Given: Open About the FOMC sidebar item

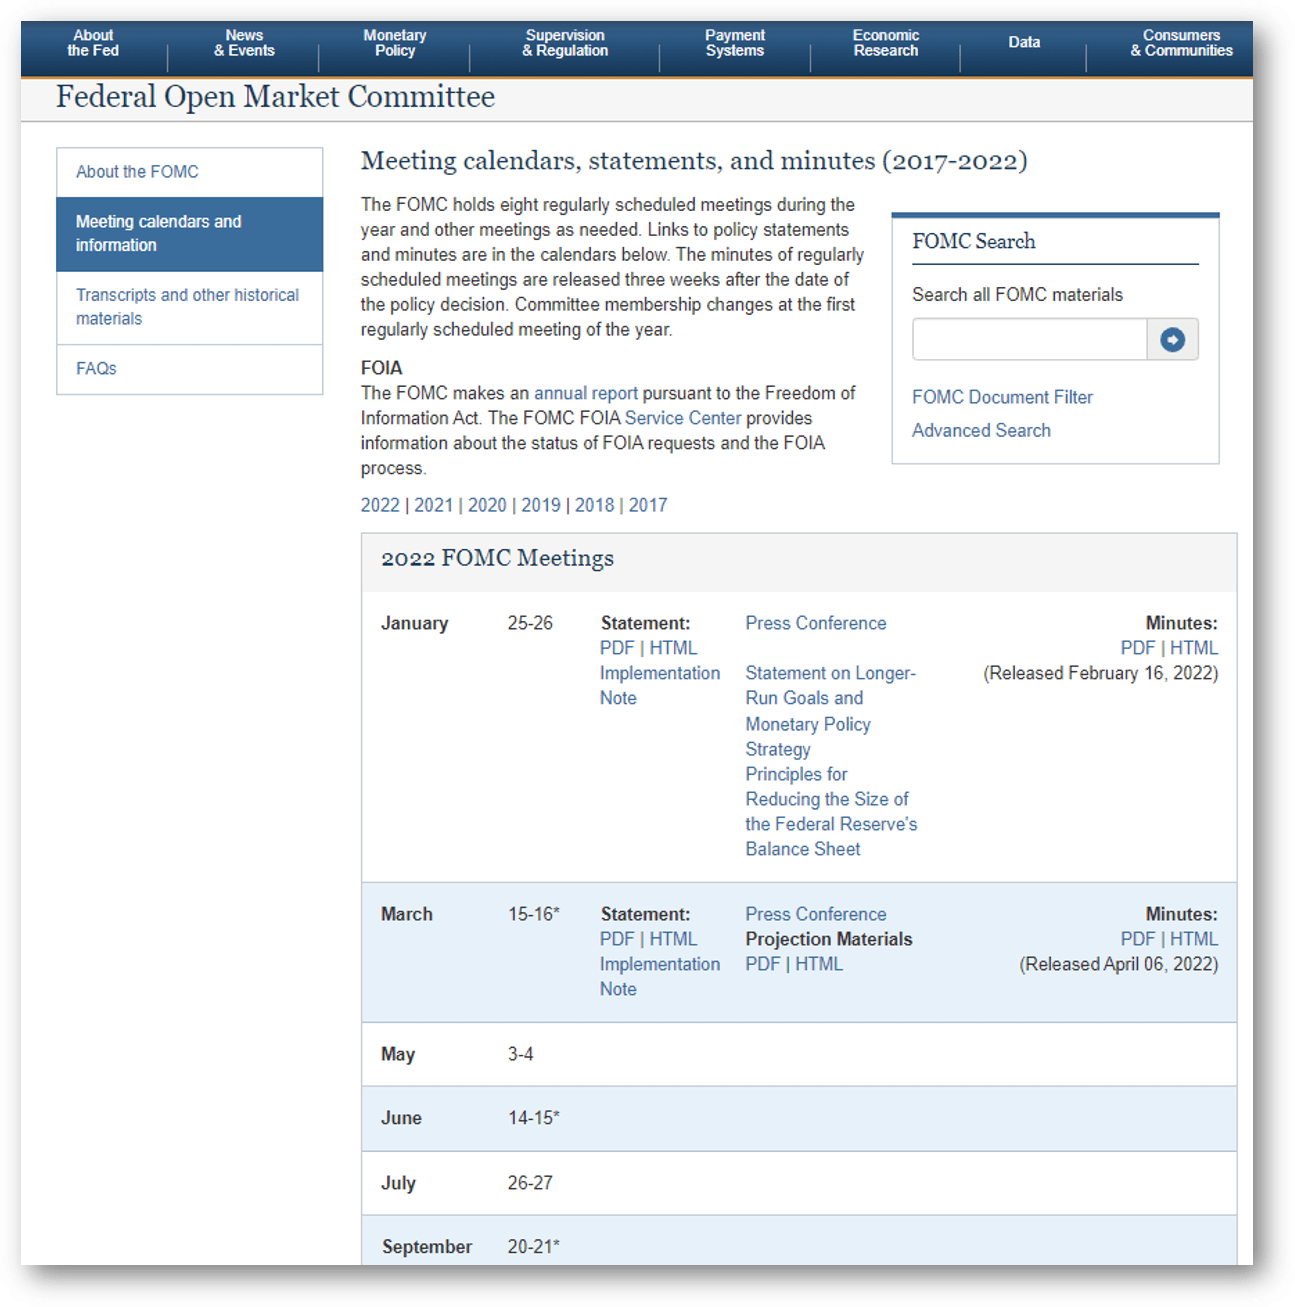Looking at the screenshot, I should click(x=137, y=172).
